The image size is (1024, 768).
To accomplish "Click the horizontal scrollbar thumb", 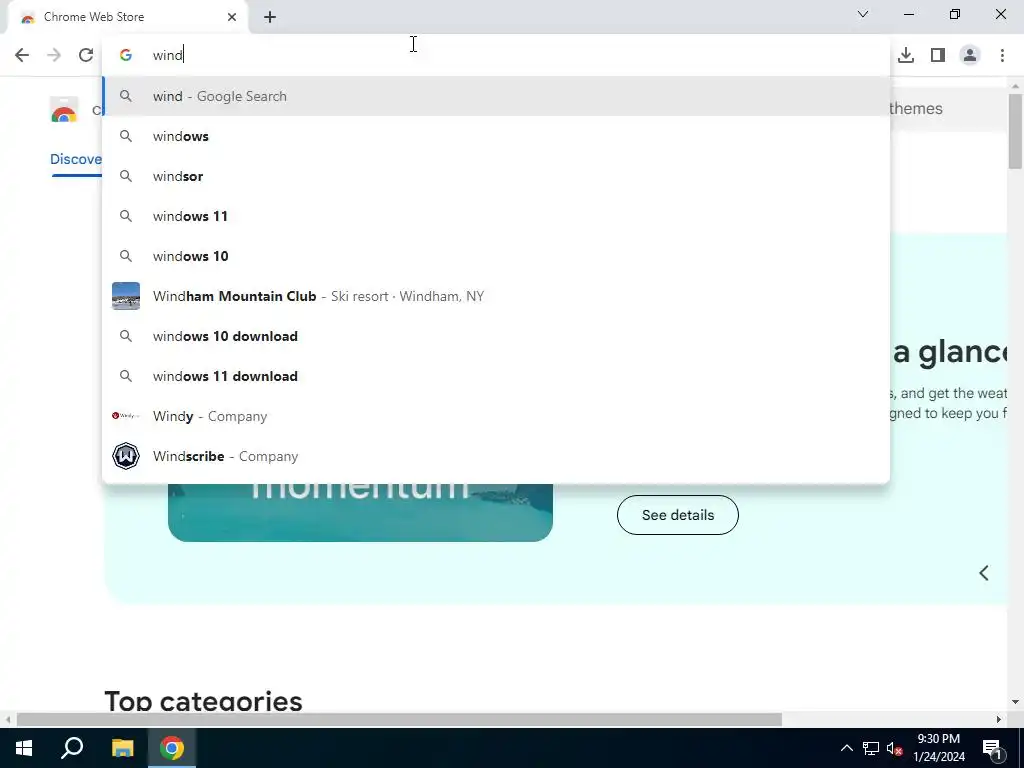I will (399, 720).
